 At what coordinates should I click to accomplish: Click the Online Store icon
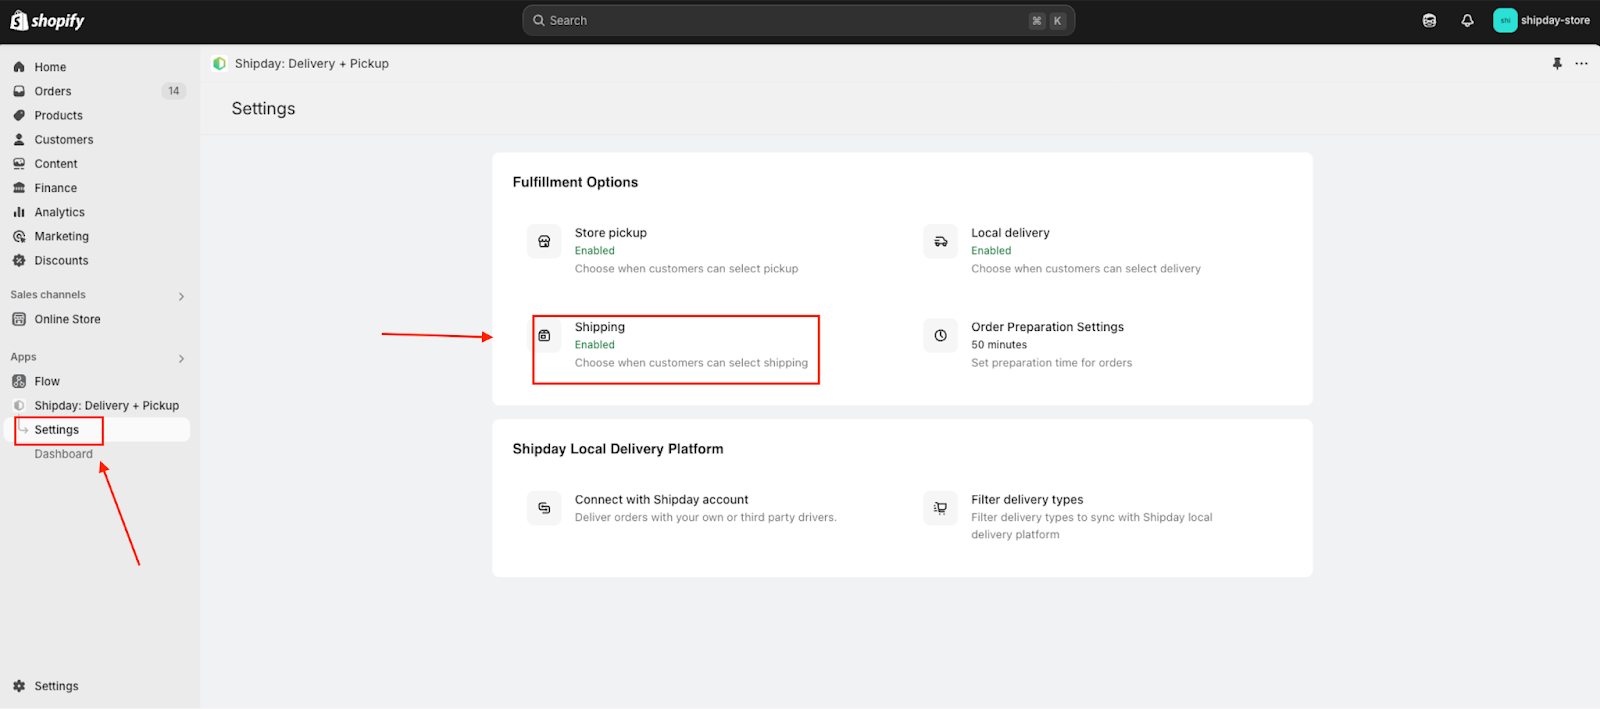[x=19, y=319]
